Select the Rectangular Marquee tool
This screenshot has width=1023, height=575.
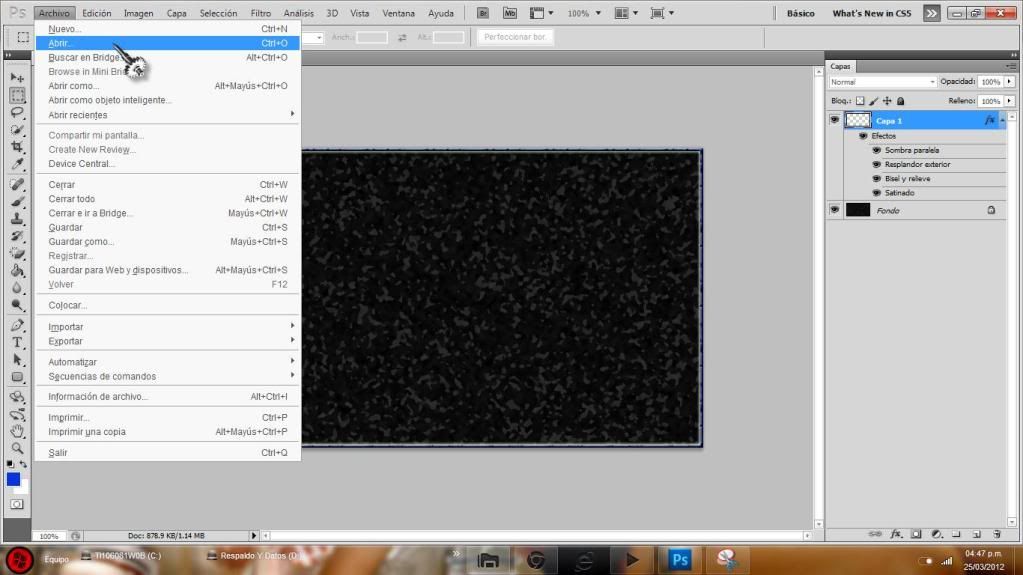[17, 95]
